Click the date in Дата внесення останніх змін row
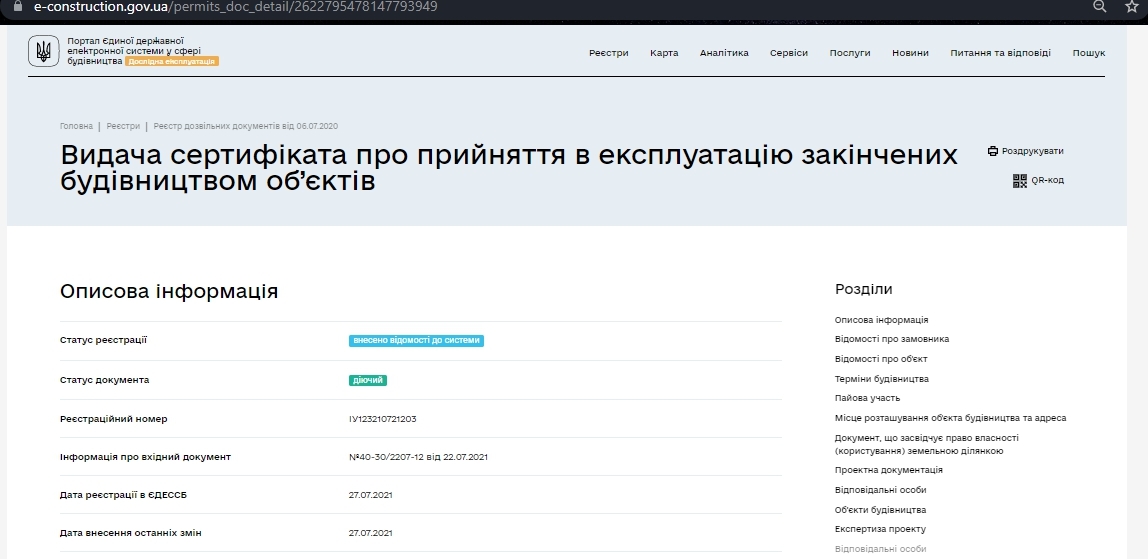The height and width of the screenshot is (559, 1148). pos(371,533)
